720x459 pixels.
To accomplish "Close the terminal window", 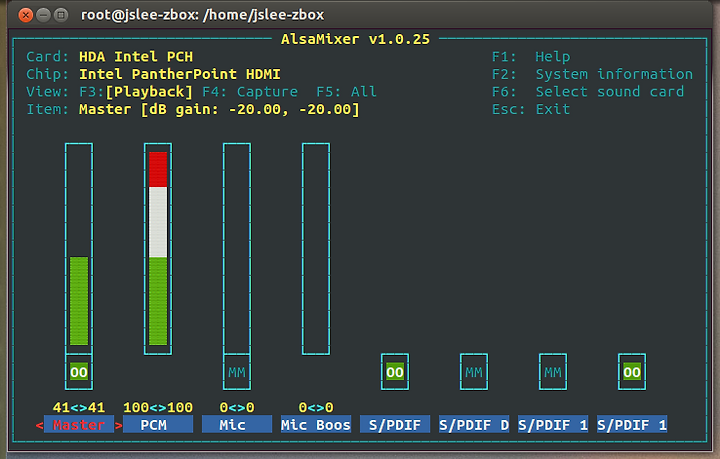I will tap(26, 15).
